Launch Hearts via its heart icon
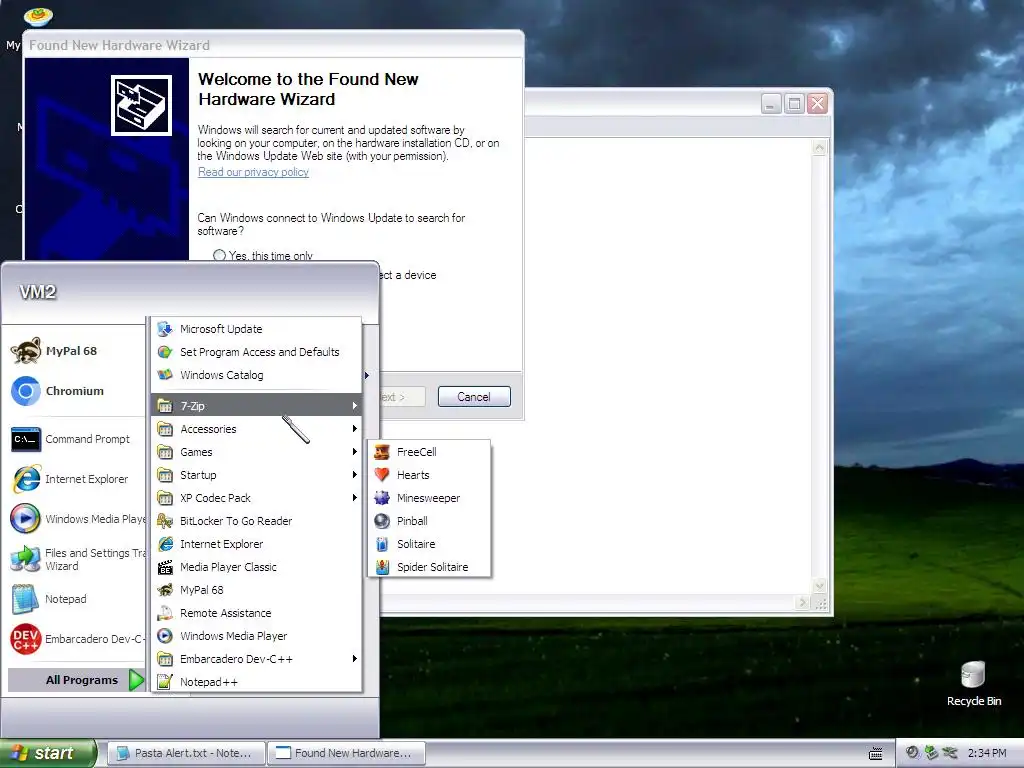The width and height of the screenshot is (1024, 768). click(382, 475)
